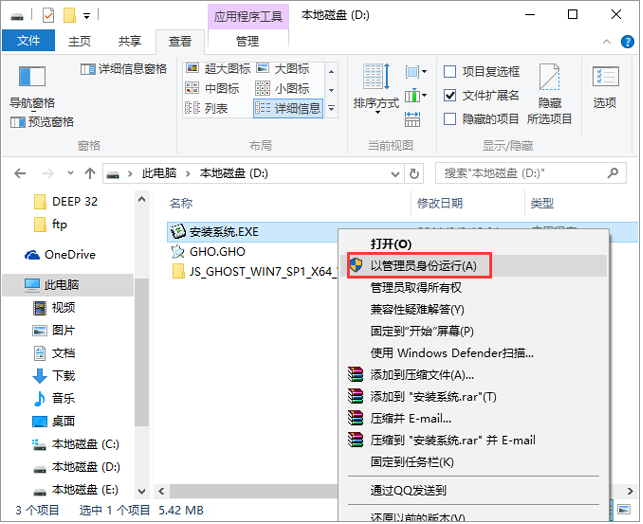Viewport: 643px width, 524px height.
Task: Select List layout option
Action: [x=206, y=108]
